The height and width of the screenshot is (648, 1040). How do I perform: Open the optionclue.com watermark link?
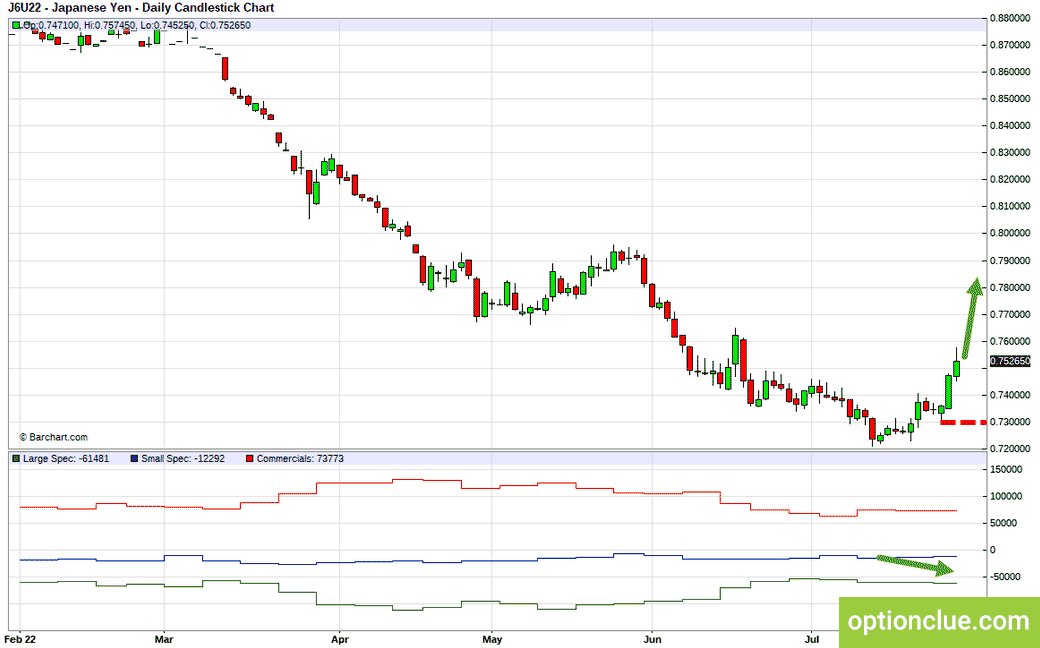[939, 621]
